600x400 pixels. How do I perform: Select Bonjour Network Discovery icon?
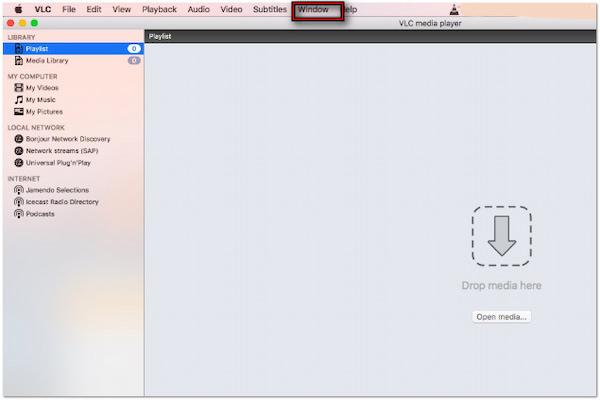pyautogui.click(x=18, y=139)
